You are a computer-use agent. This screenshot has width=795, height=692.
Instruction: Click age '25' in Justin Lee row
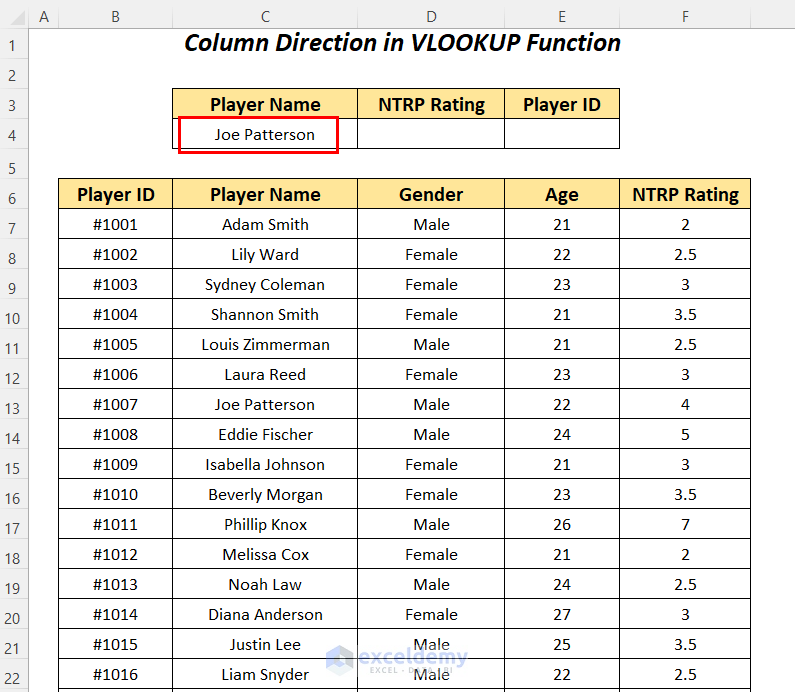(x=562, y=644)
